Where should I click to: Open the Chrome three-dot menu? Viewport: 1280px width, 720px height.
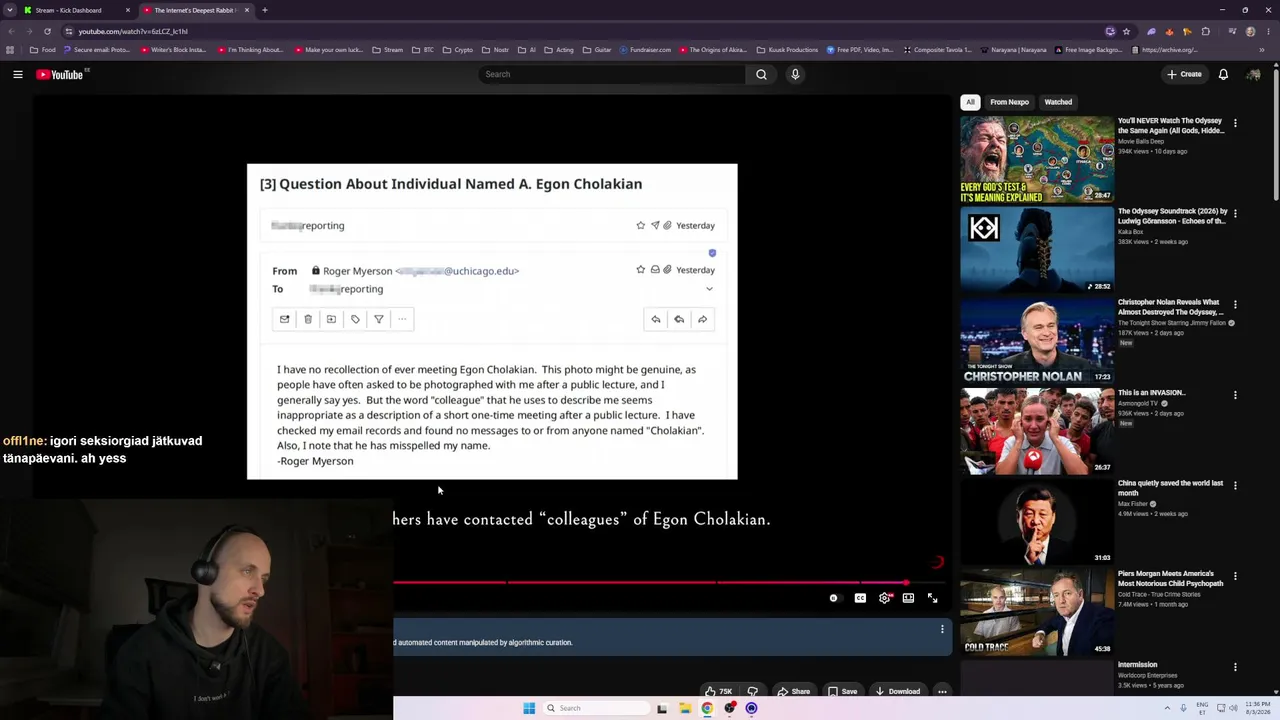(1268, 31)
